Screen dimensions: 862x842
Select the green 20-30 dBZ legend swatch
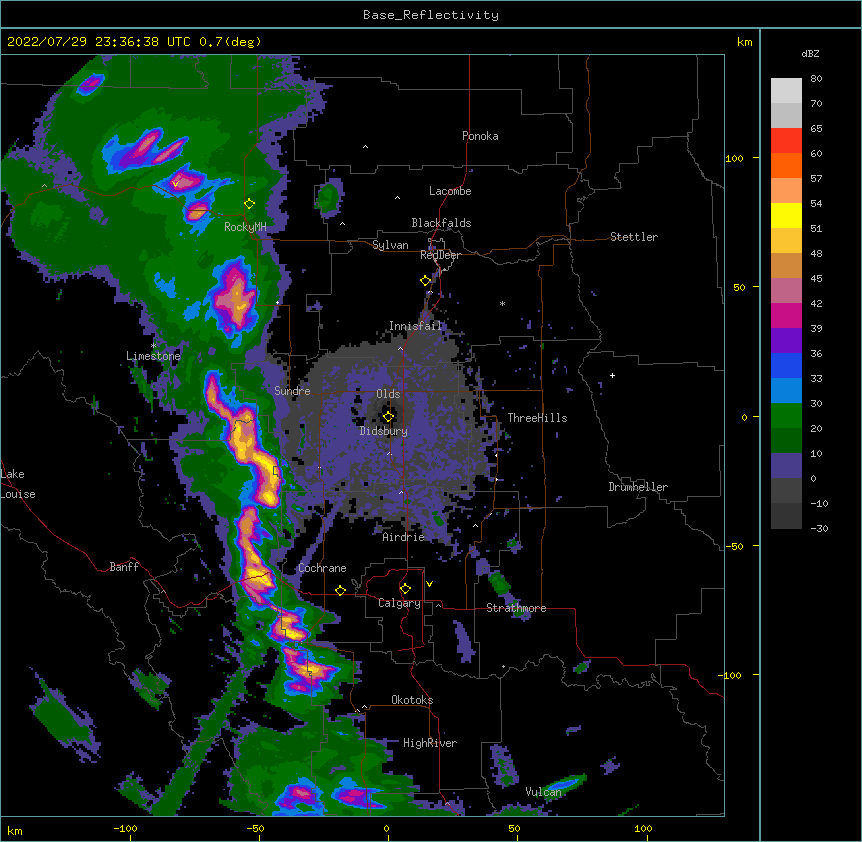(786, 416)
